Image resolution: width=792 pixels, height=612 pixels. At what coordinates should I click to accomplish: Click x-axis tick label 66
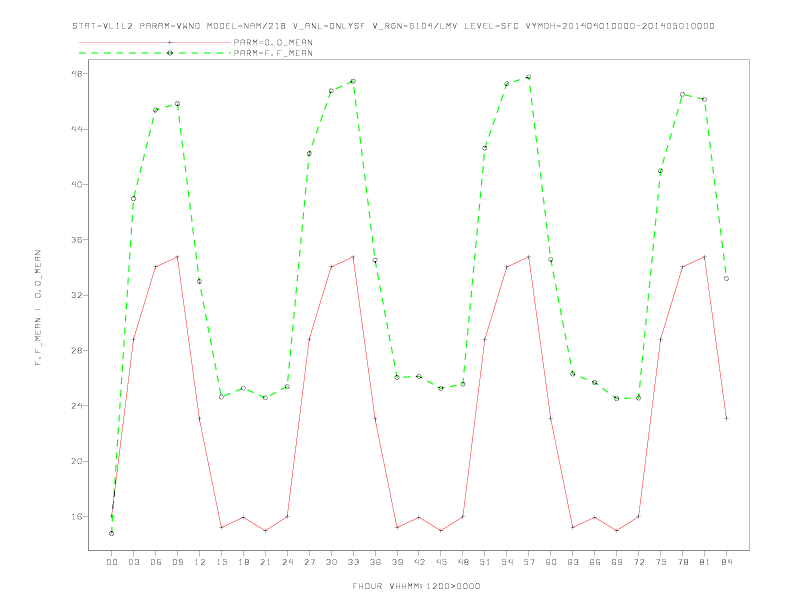(x=595, y=562)
